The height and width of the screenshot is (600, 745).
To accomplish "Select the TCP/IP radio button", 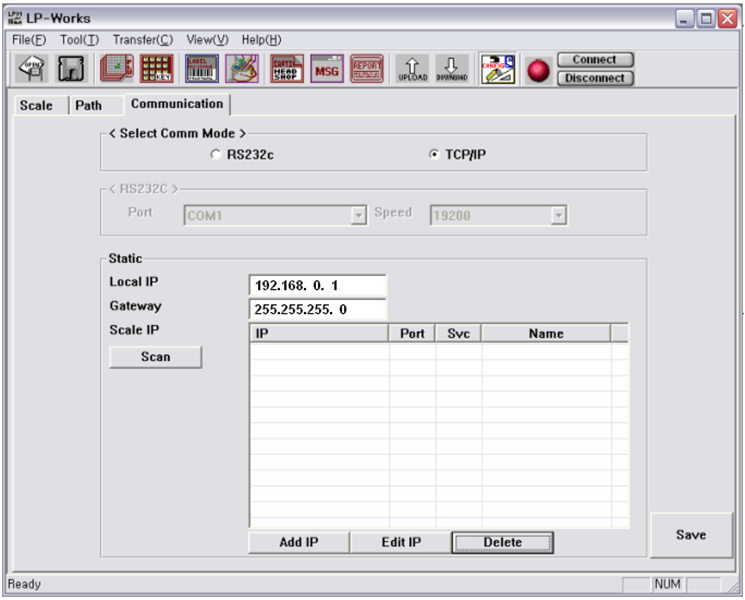I will 434,154.
